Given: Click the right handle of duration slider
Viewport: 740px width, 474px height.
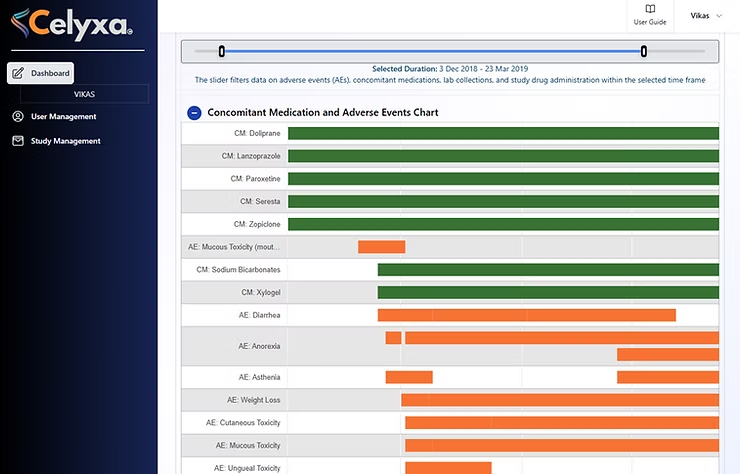Looking at the screenshot, I should (x=644, y=51).
